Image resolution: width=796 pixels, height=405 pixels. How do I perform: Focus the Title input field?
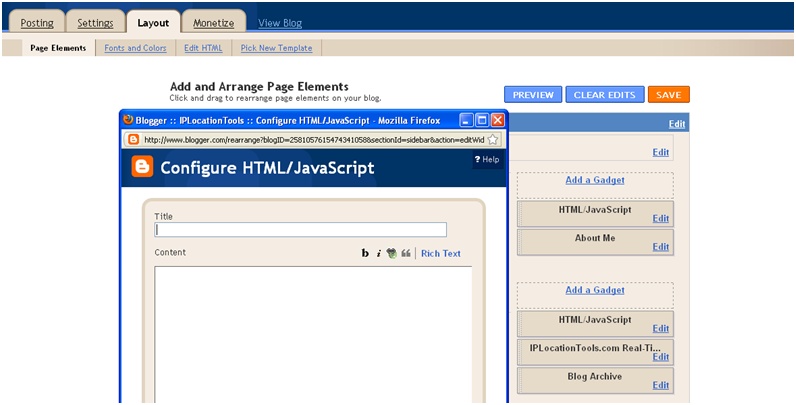[x=301, y=229]
